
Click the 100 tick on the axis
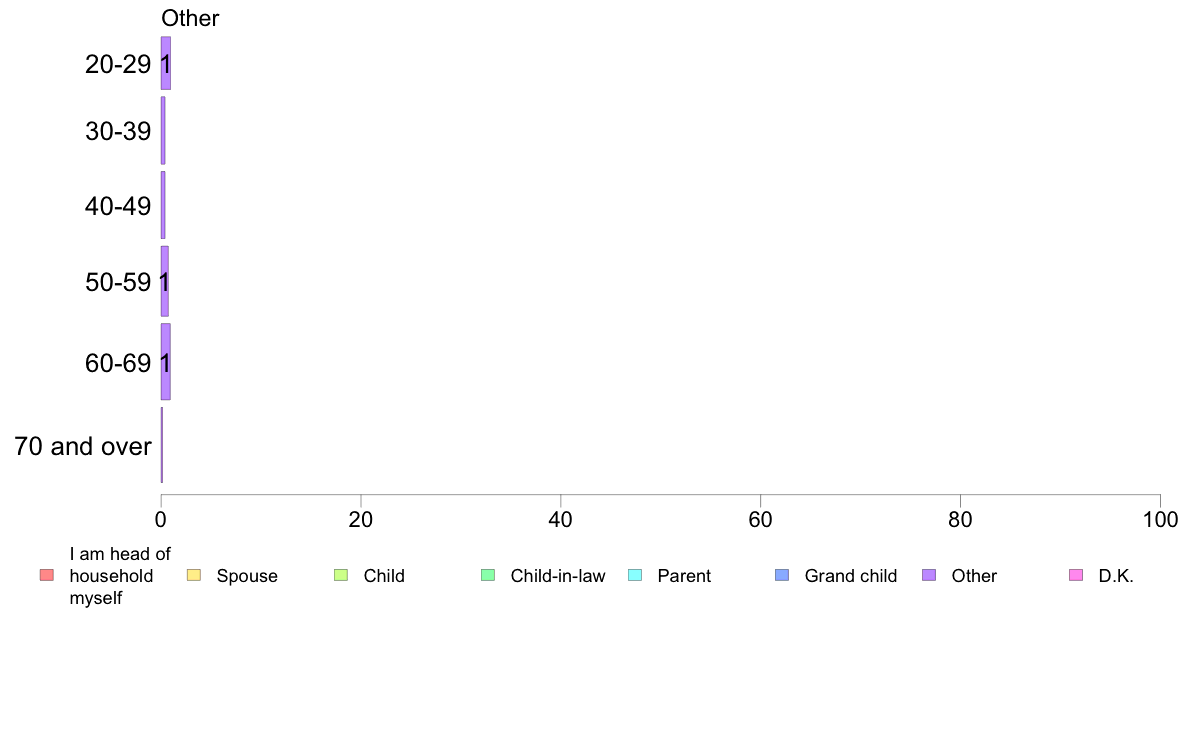(1160, 519)
